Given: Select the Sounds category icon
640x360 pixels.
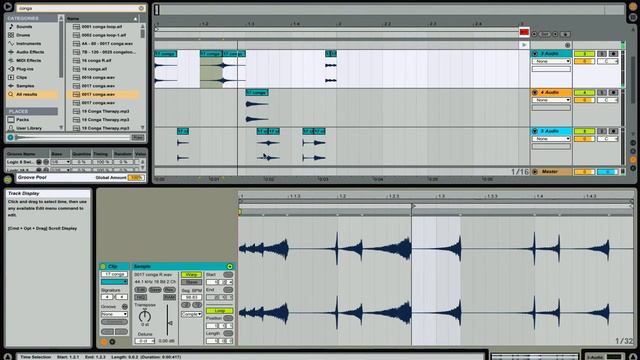Looking at the screenshot, I should [11, 27].
